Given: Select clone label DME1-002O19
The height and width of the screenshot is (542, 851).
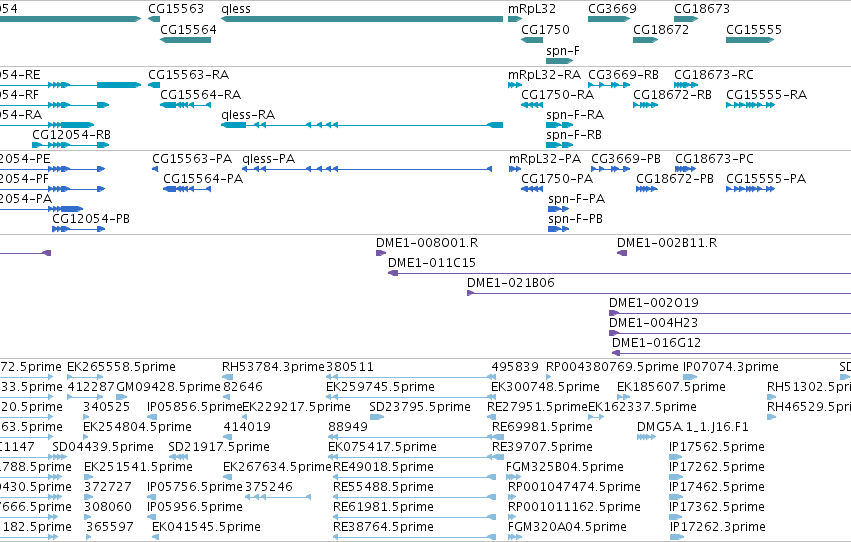Looking at the screenshot, I should (x=653, y=303).
